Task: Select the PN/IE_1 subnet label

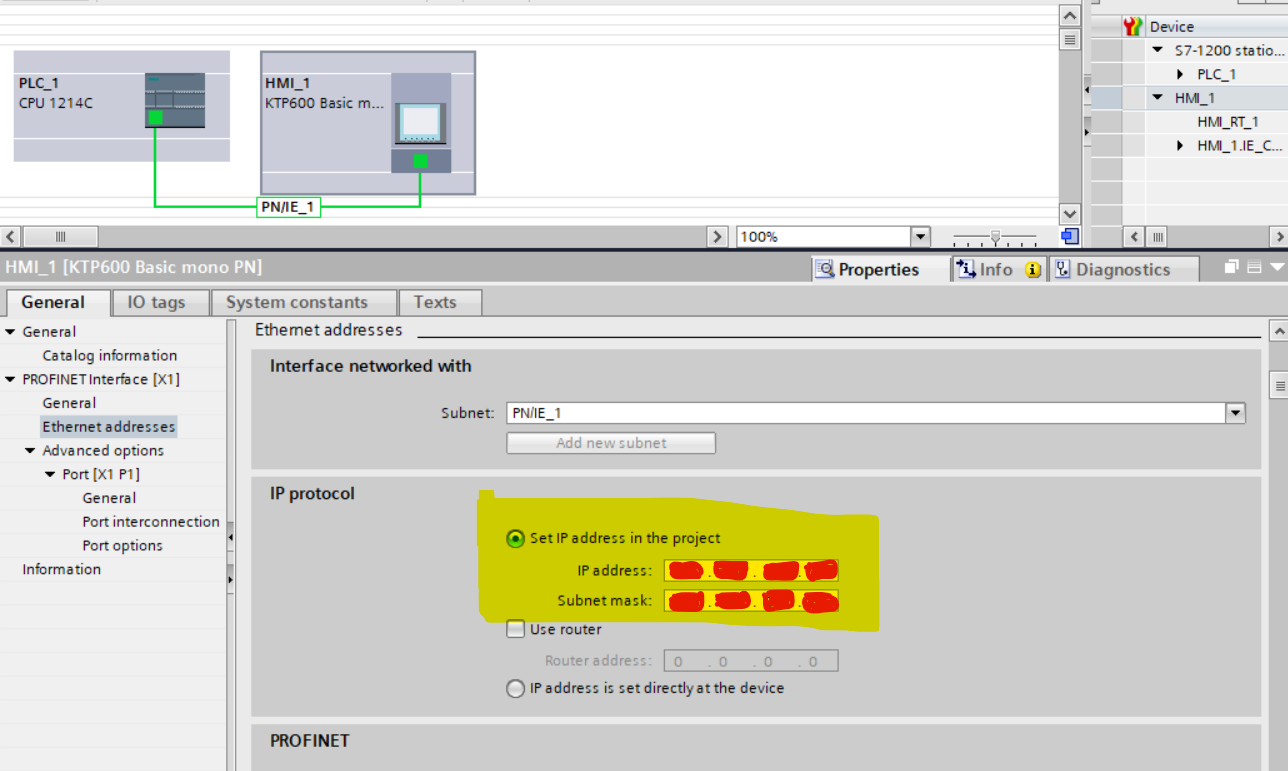Action: pyautogui.click(x=288, y=207)
